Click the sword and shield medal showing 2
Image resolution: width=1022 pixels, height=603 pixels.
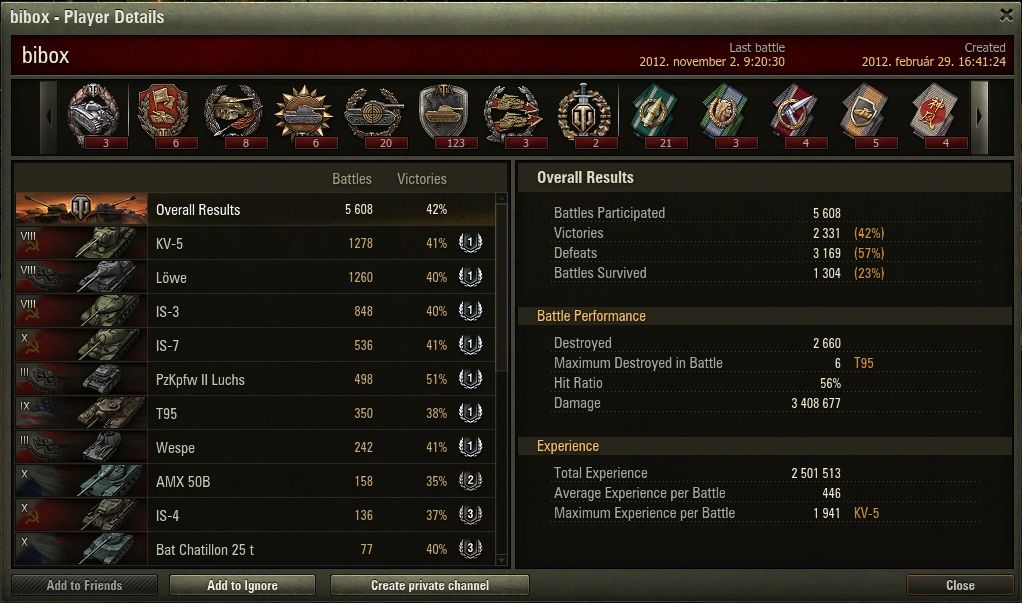[x=584, y=115]
